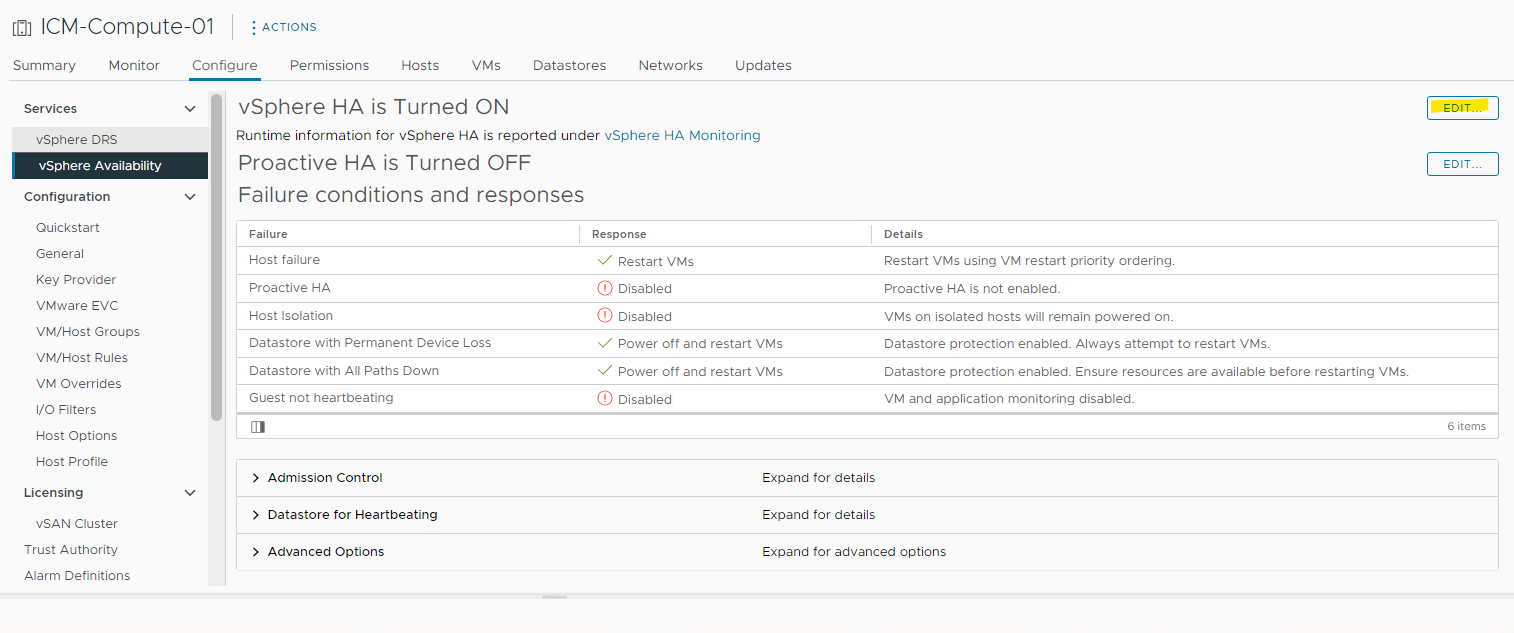Select vSphere DRS in sidebar
Viewport: 1514px width, 633px height.
click(x=110, y=139)
